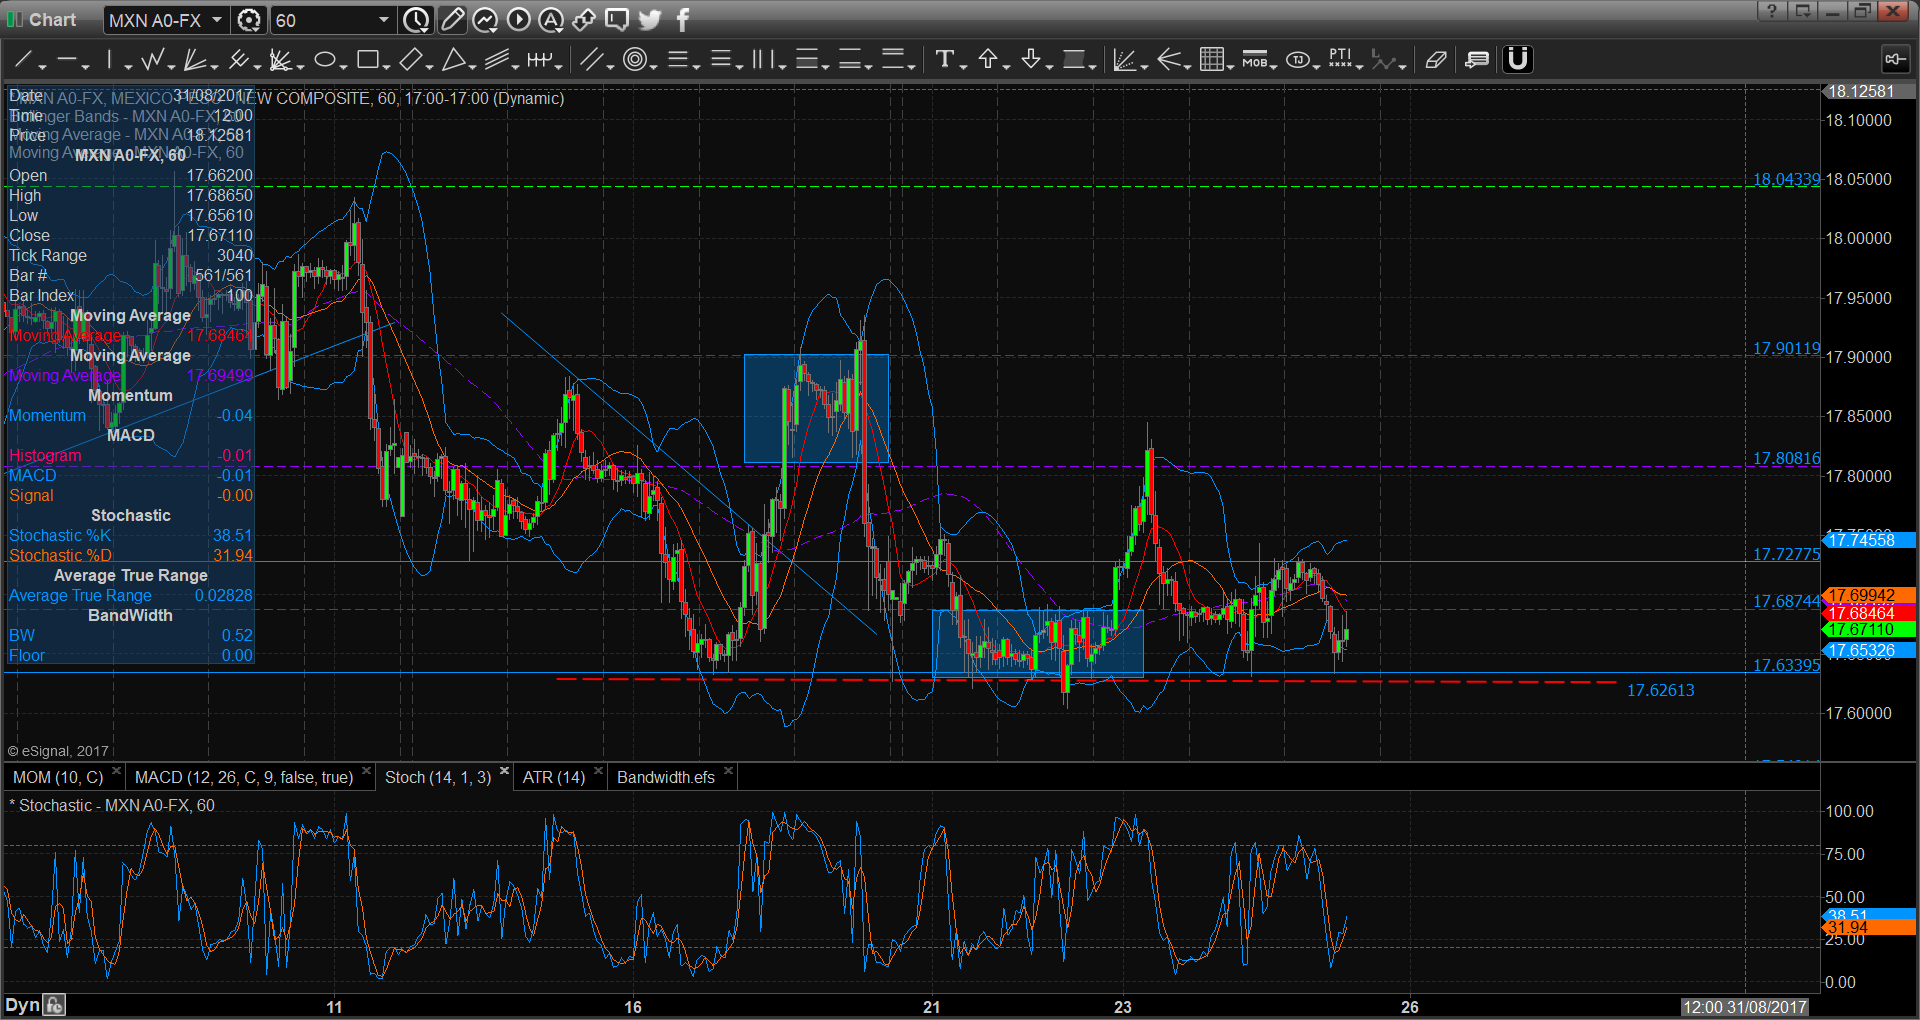Close the Bandwidth.efs tab

coord(729,771)
